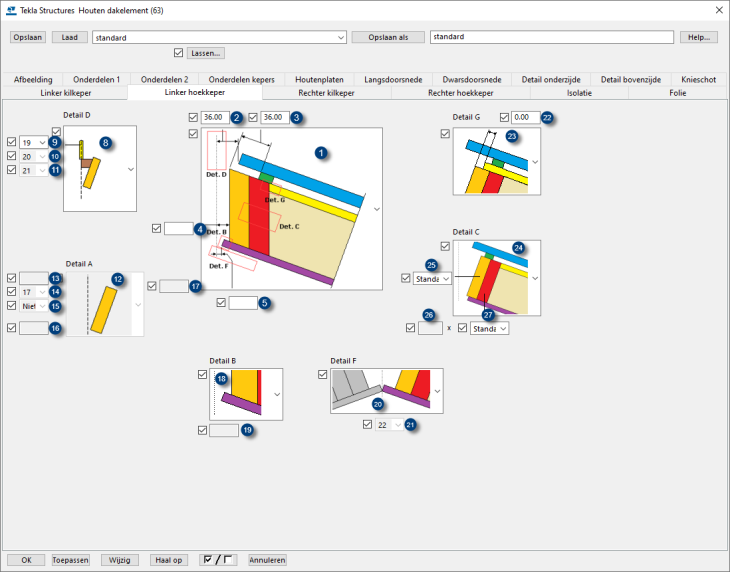Image resolution: width=730 pixels, height=572 pixels.
Task: Click the Detail D preview image
Action: 100,168
